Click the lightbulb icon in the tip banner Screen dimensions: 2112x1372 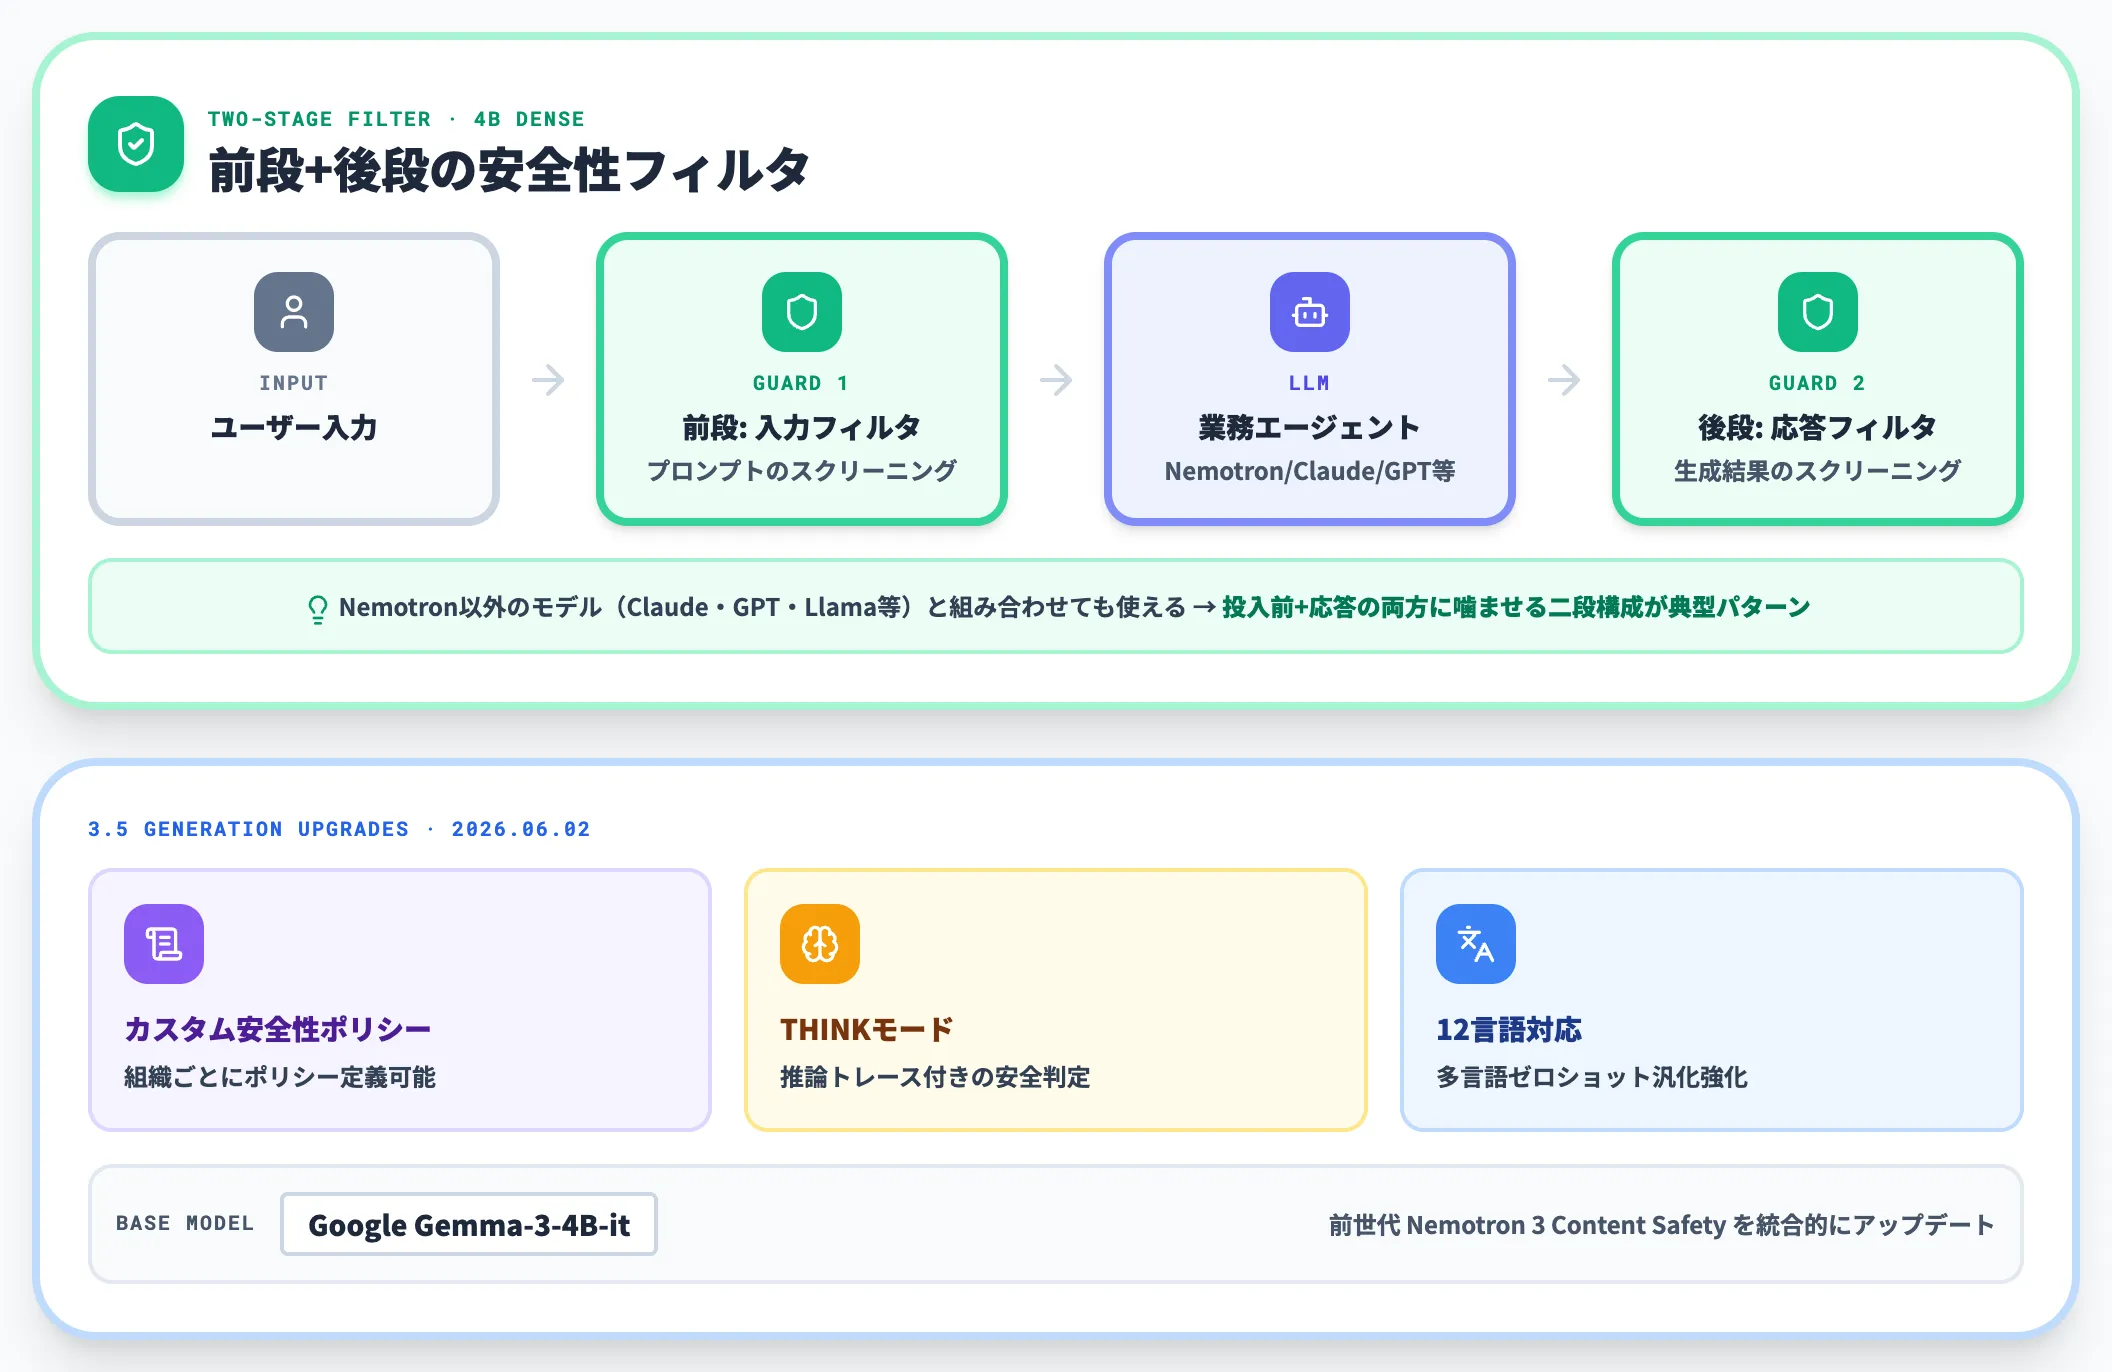[317, 609]
